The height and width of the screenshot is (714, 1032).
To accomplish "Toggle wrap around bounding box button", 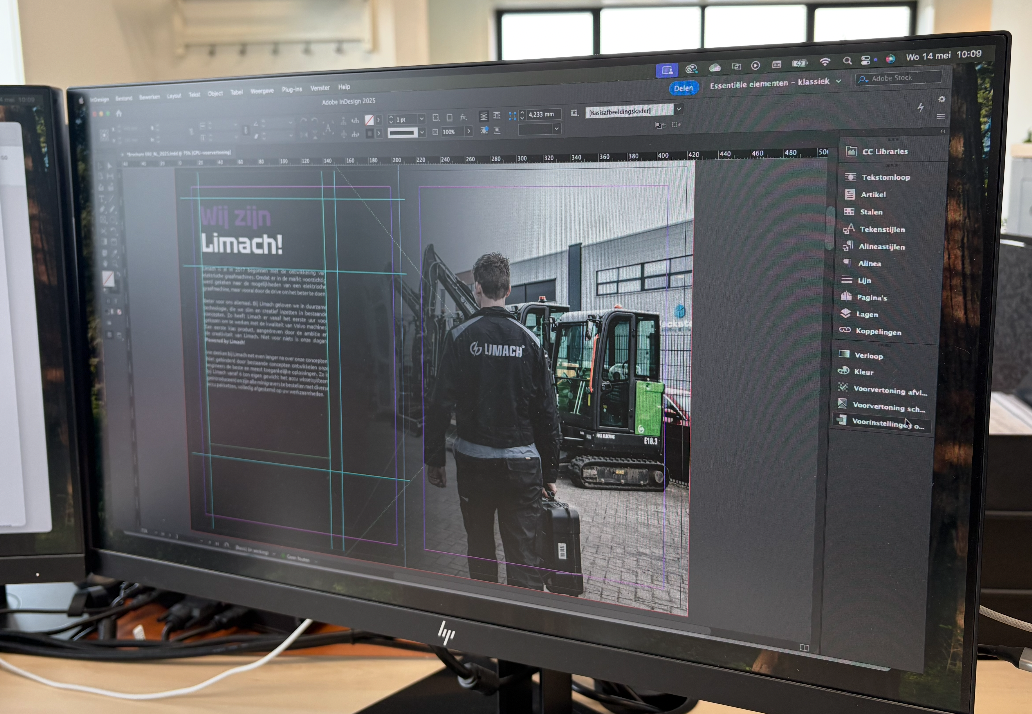I will (497, 115).
